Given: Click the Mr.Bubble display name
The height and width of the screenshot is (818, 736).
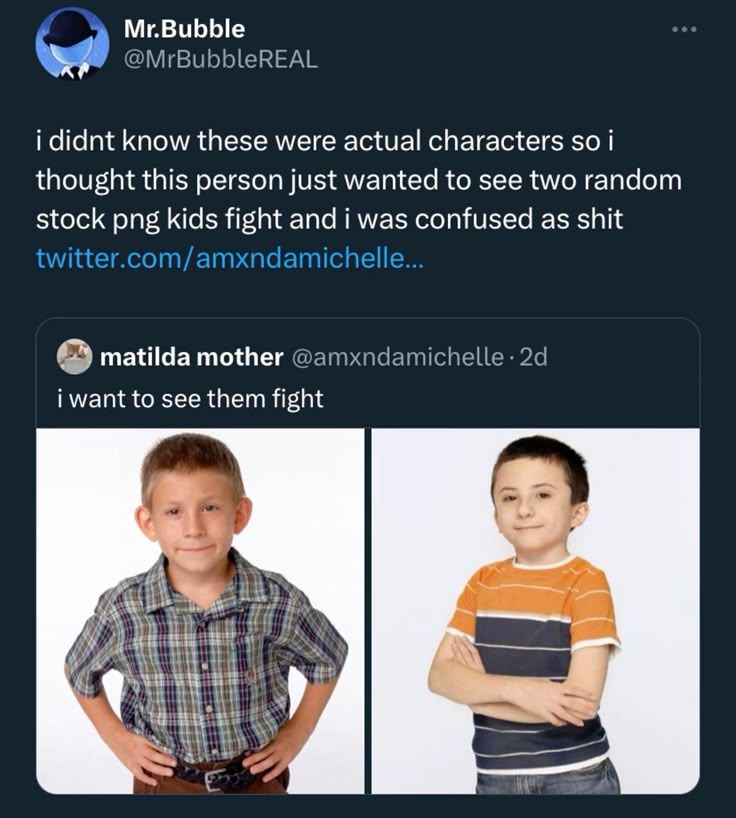Looking at the screenshot, I should pyautogui.click(x=184, y=29).
